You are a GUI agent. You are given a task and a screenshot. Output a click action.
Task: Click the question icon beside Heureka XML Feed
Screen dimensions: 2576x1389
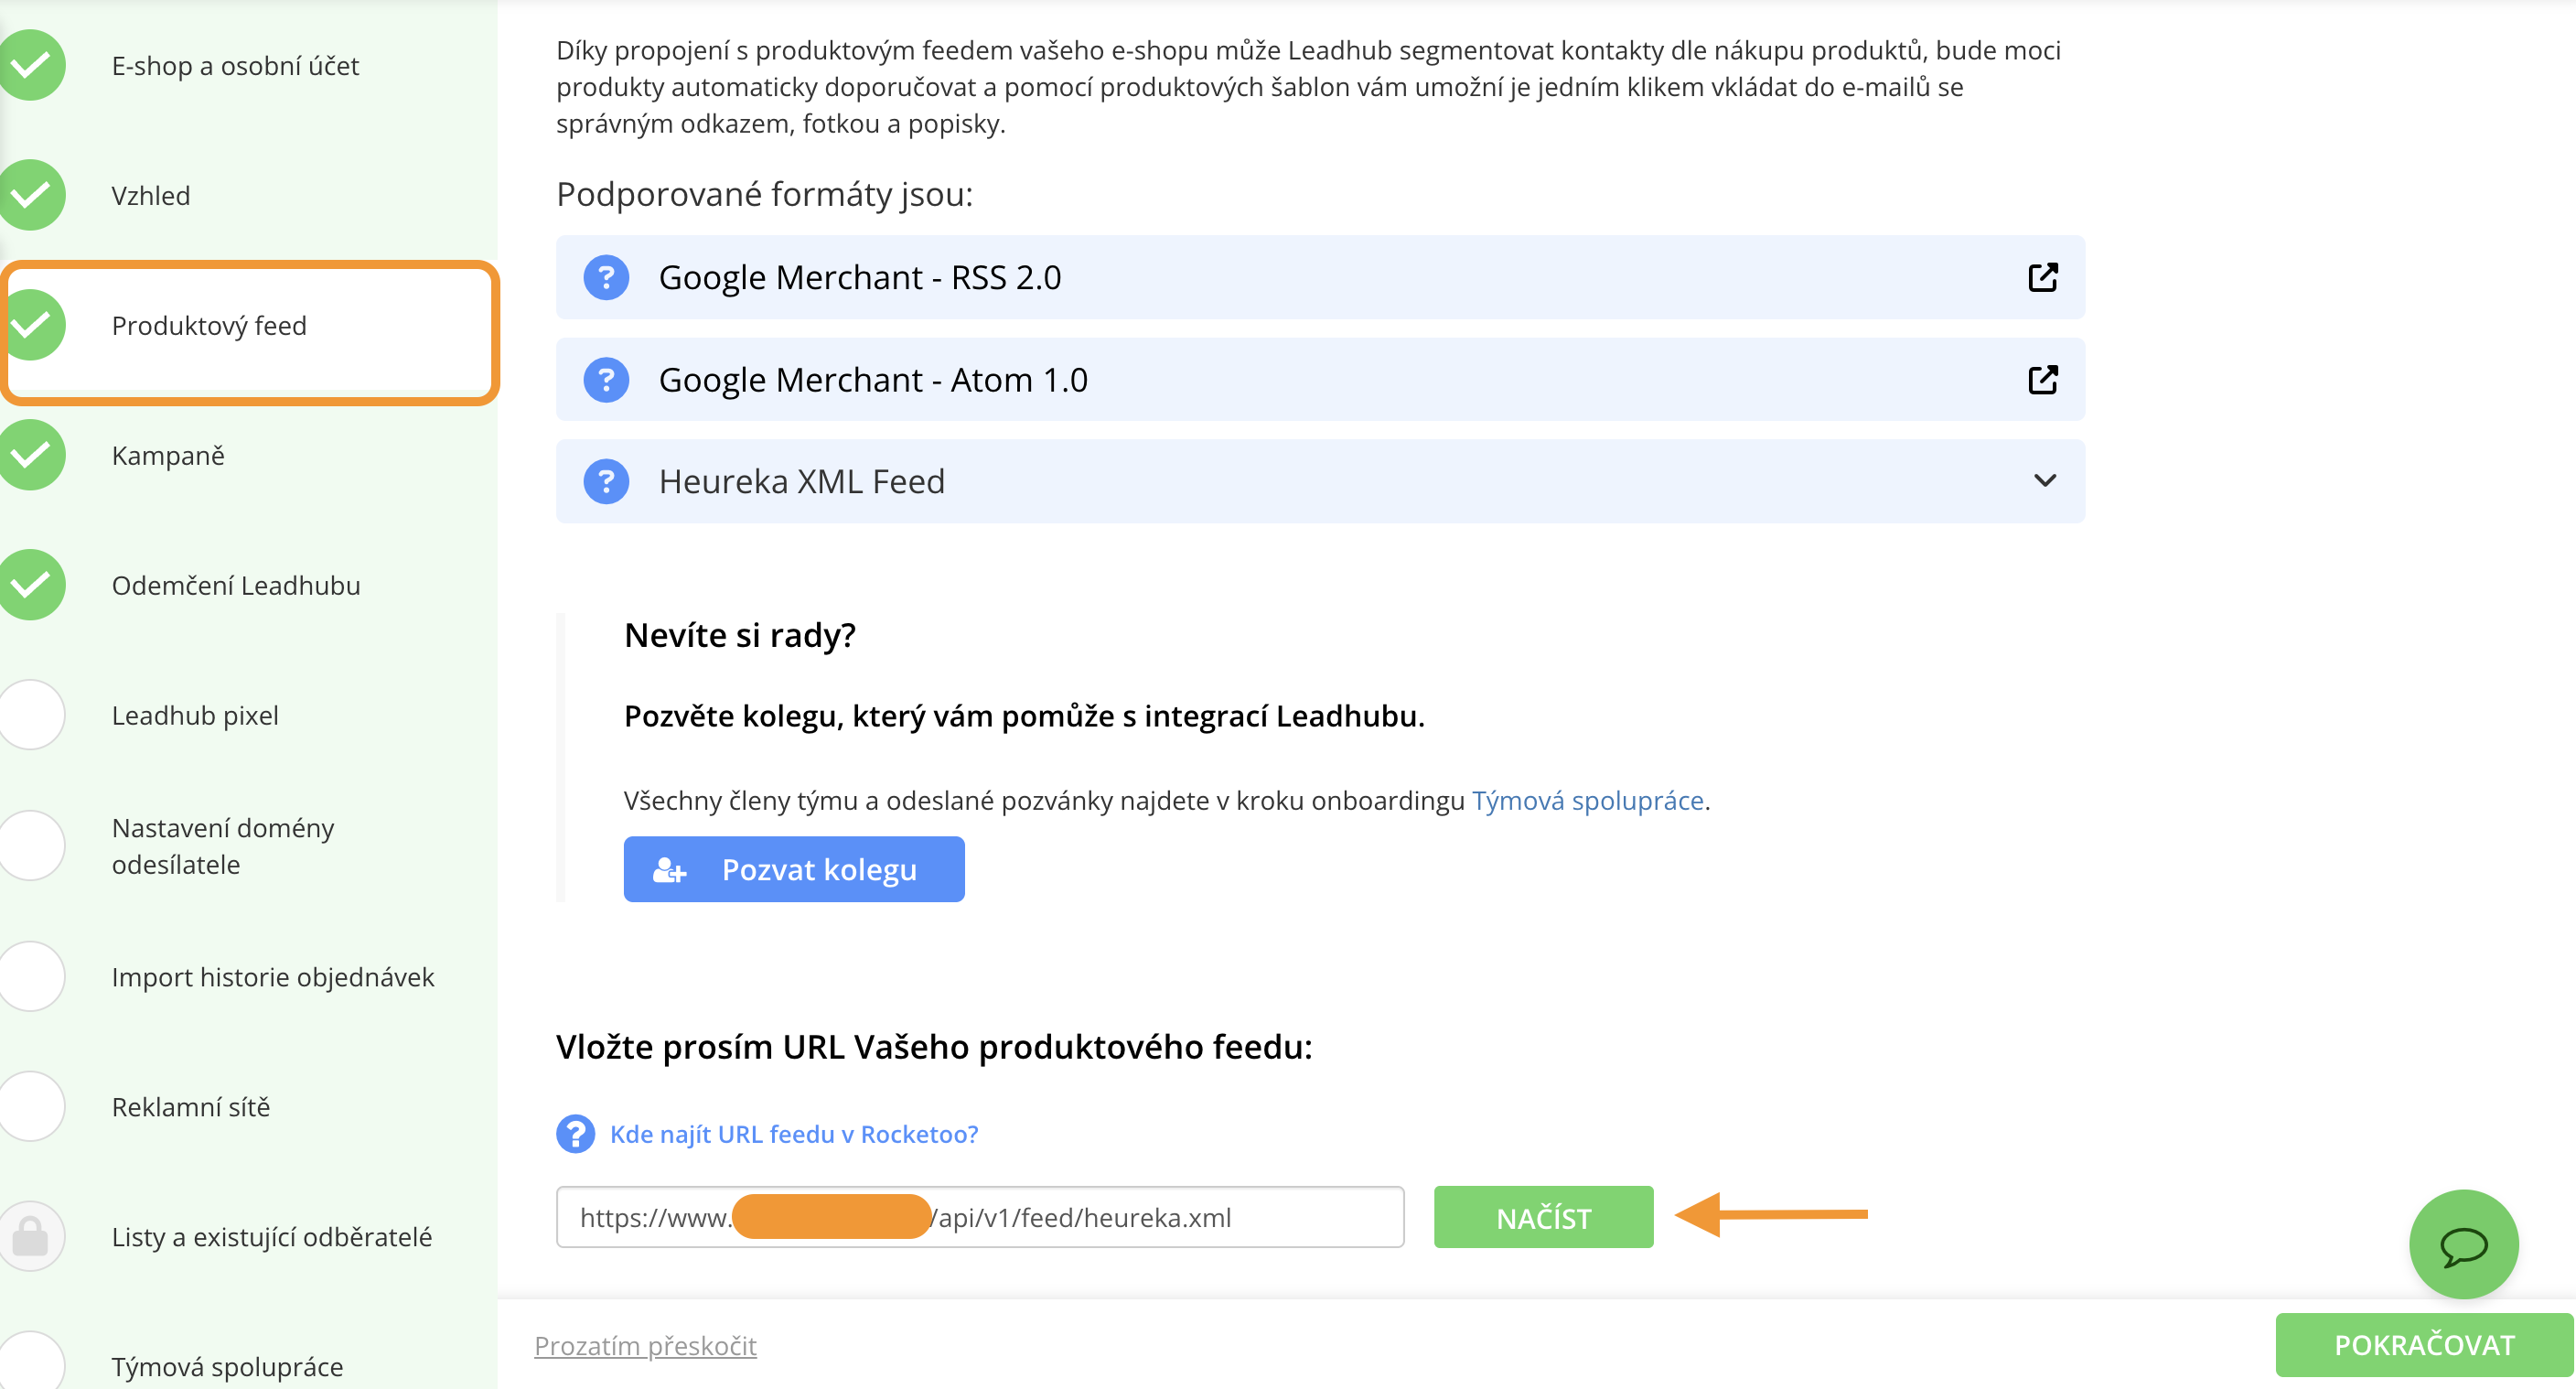(x=606, y=481)
